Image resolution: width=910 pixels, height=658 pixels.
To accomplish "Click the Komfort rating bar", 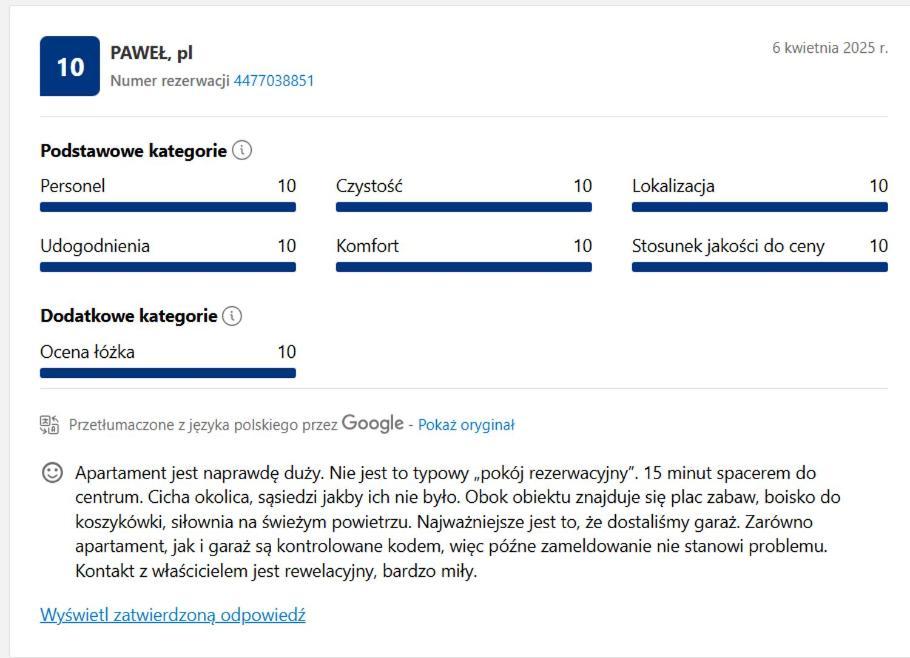I will pyautogui.click(x=464, y=267).
